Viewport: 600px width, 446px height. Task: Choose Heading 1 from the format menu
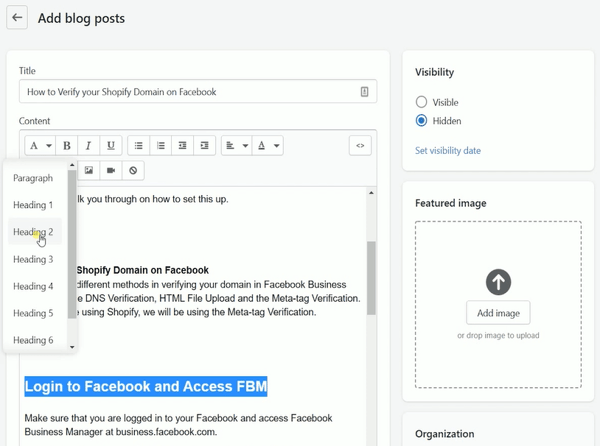tap(35, 205)
